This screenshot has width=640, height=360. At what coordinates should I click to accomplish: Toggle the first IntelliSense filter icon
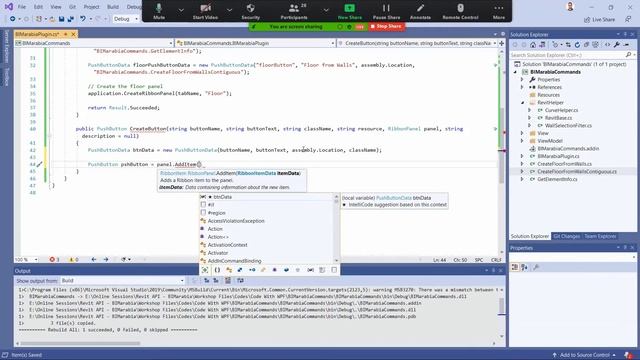205,270
